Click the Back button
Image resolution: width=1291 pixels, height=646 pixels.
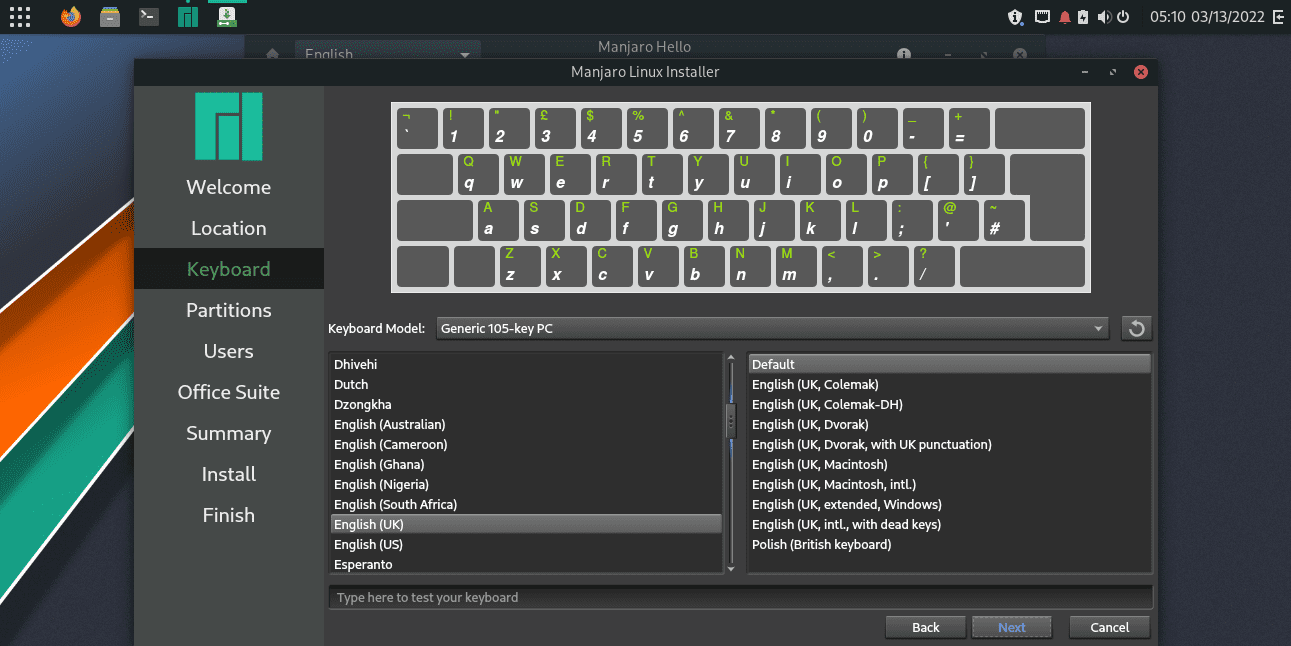(926, 627)
